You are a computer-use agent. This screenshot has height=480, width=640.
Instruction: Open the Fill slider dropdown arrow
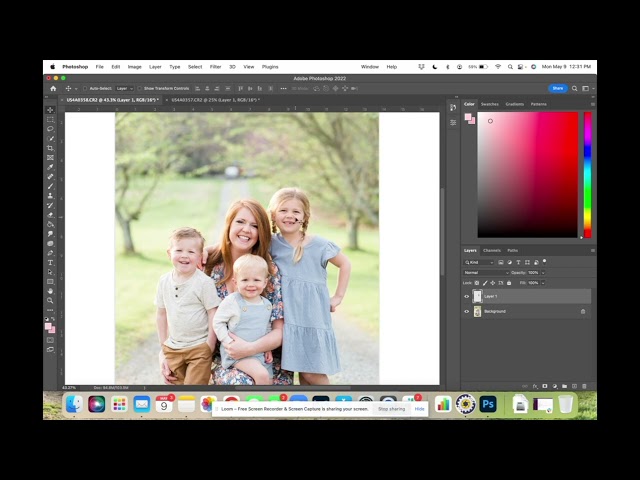tap(543, 283)
